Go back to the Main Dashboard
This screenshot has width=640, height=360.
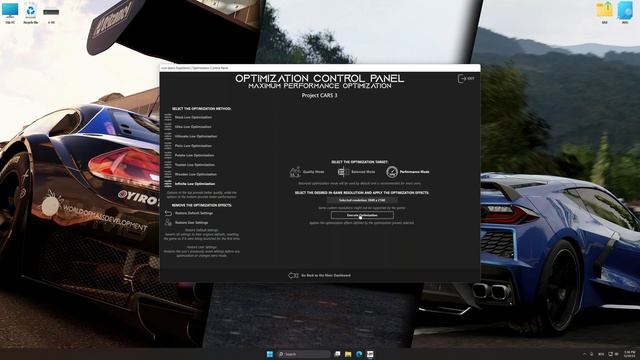coord(320,276)
